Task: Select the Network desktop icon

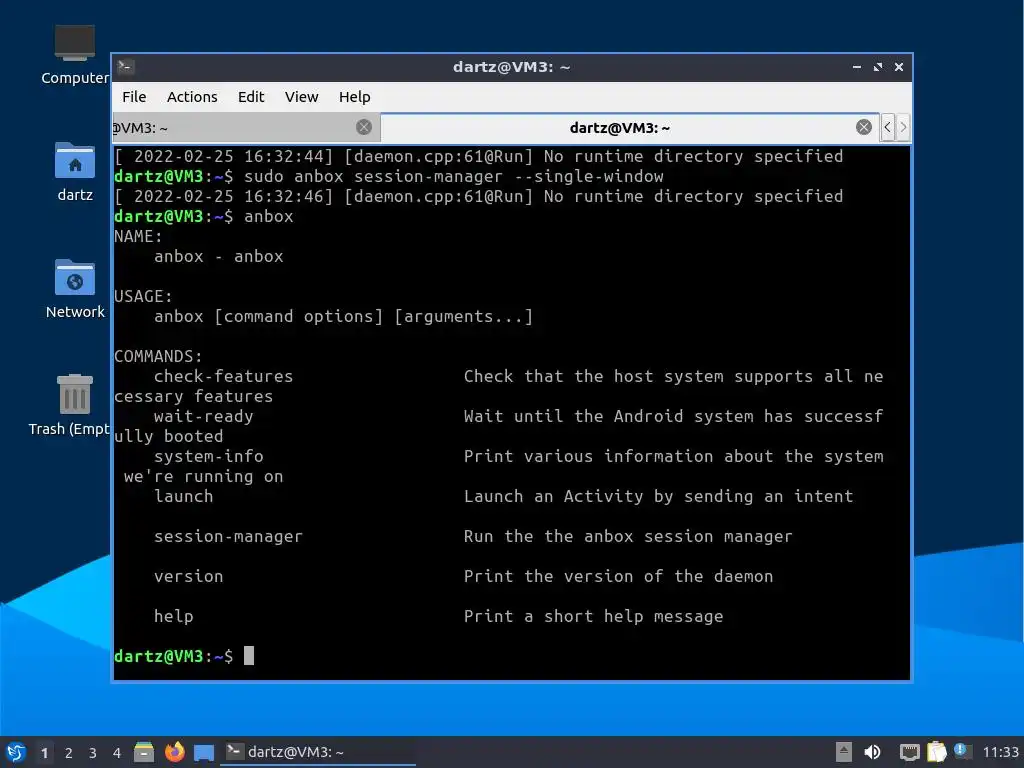Action: click(74, 288)
